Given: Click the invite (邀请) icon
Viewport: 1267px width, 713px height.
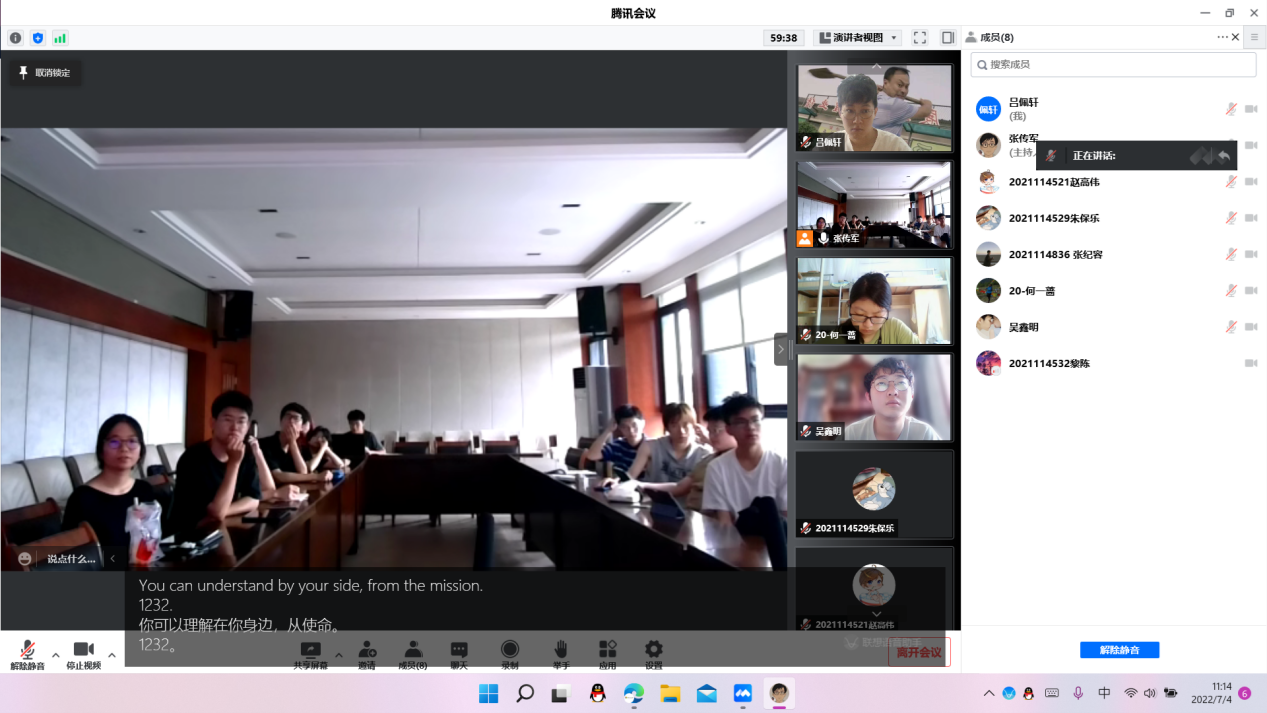Looking at the screenshot, I should pos(367,653).
